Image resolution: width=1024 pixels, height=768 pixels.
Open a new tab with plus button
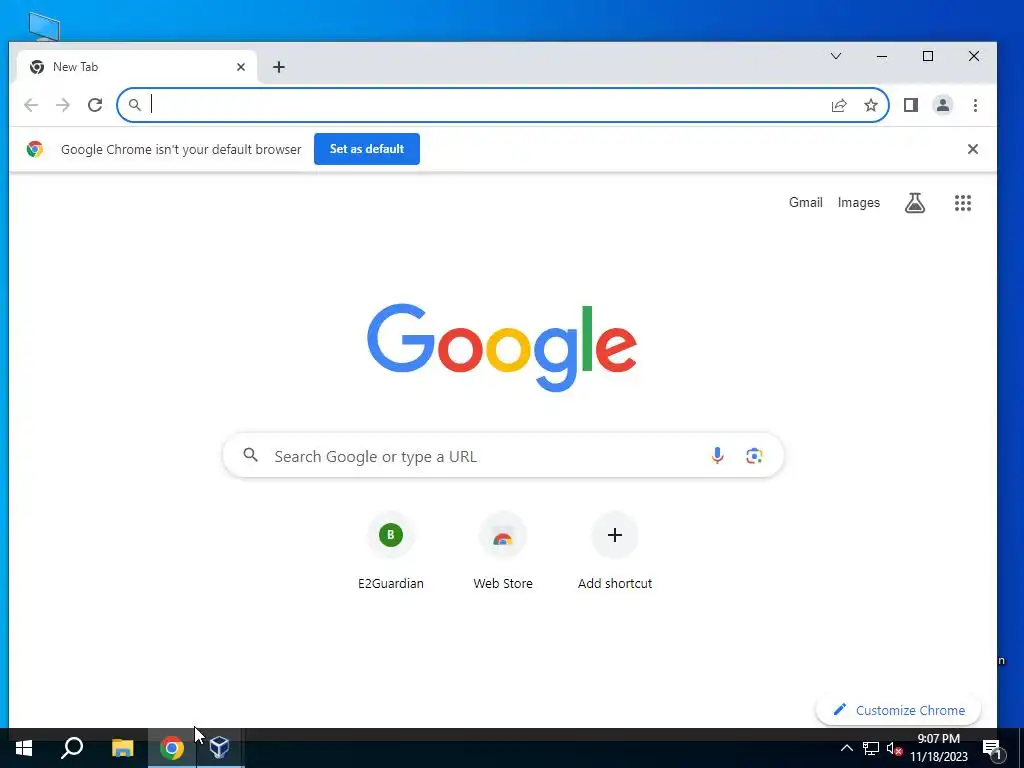tap(279, 67)
